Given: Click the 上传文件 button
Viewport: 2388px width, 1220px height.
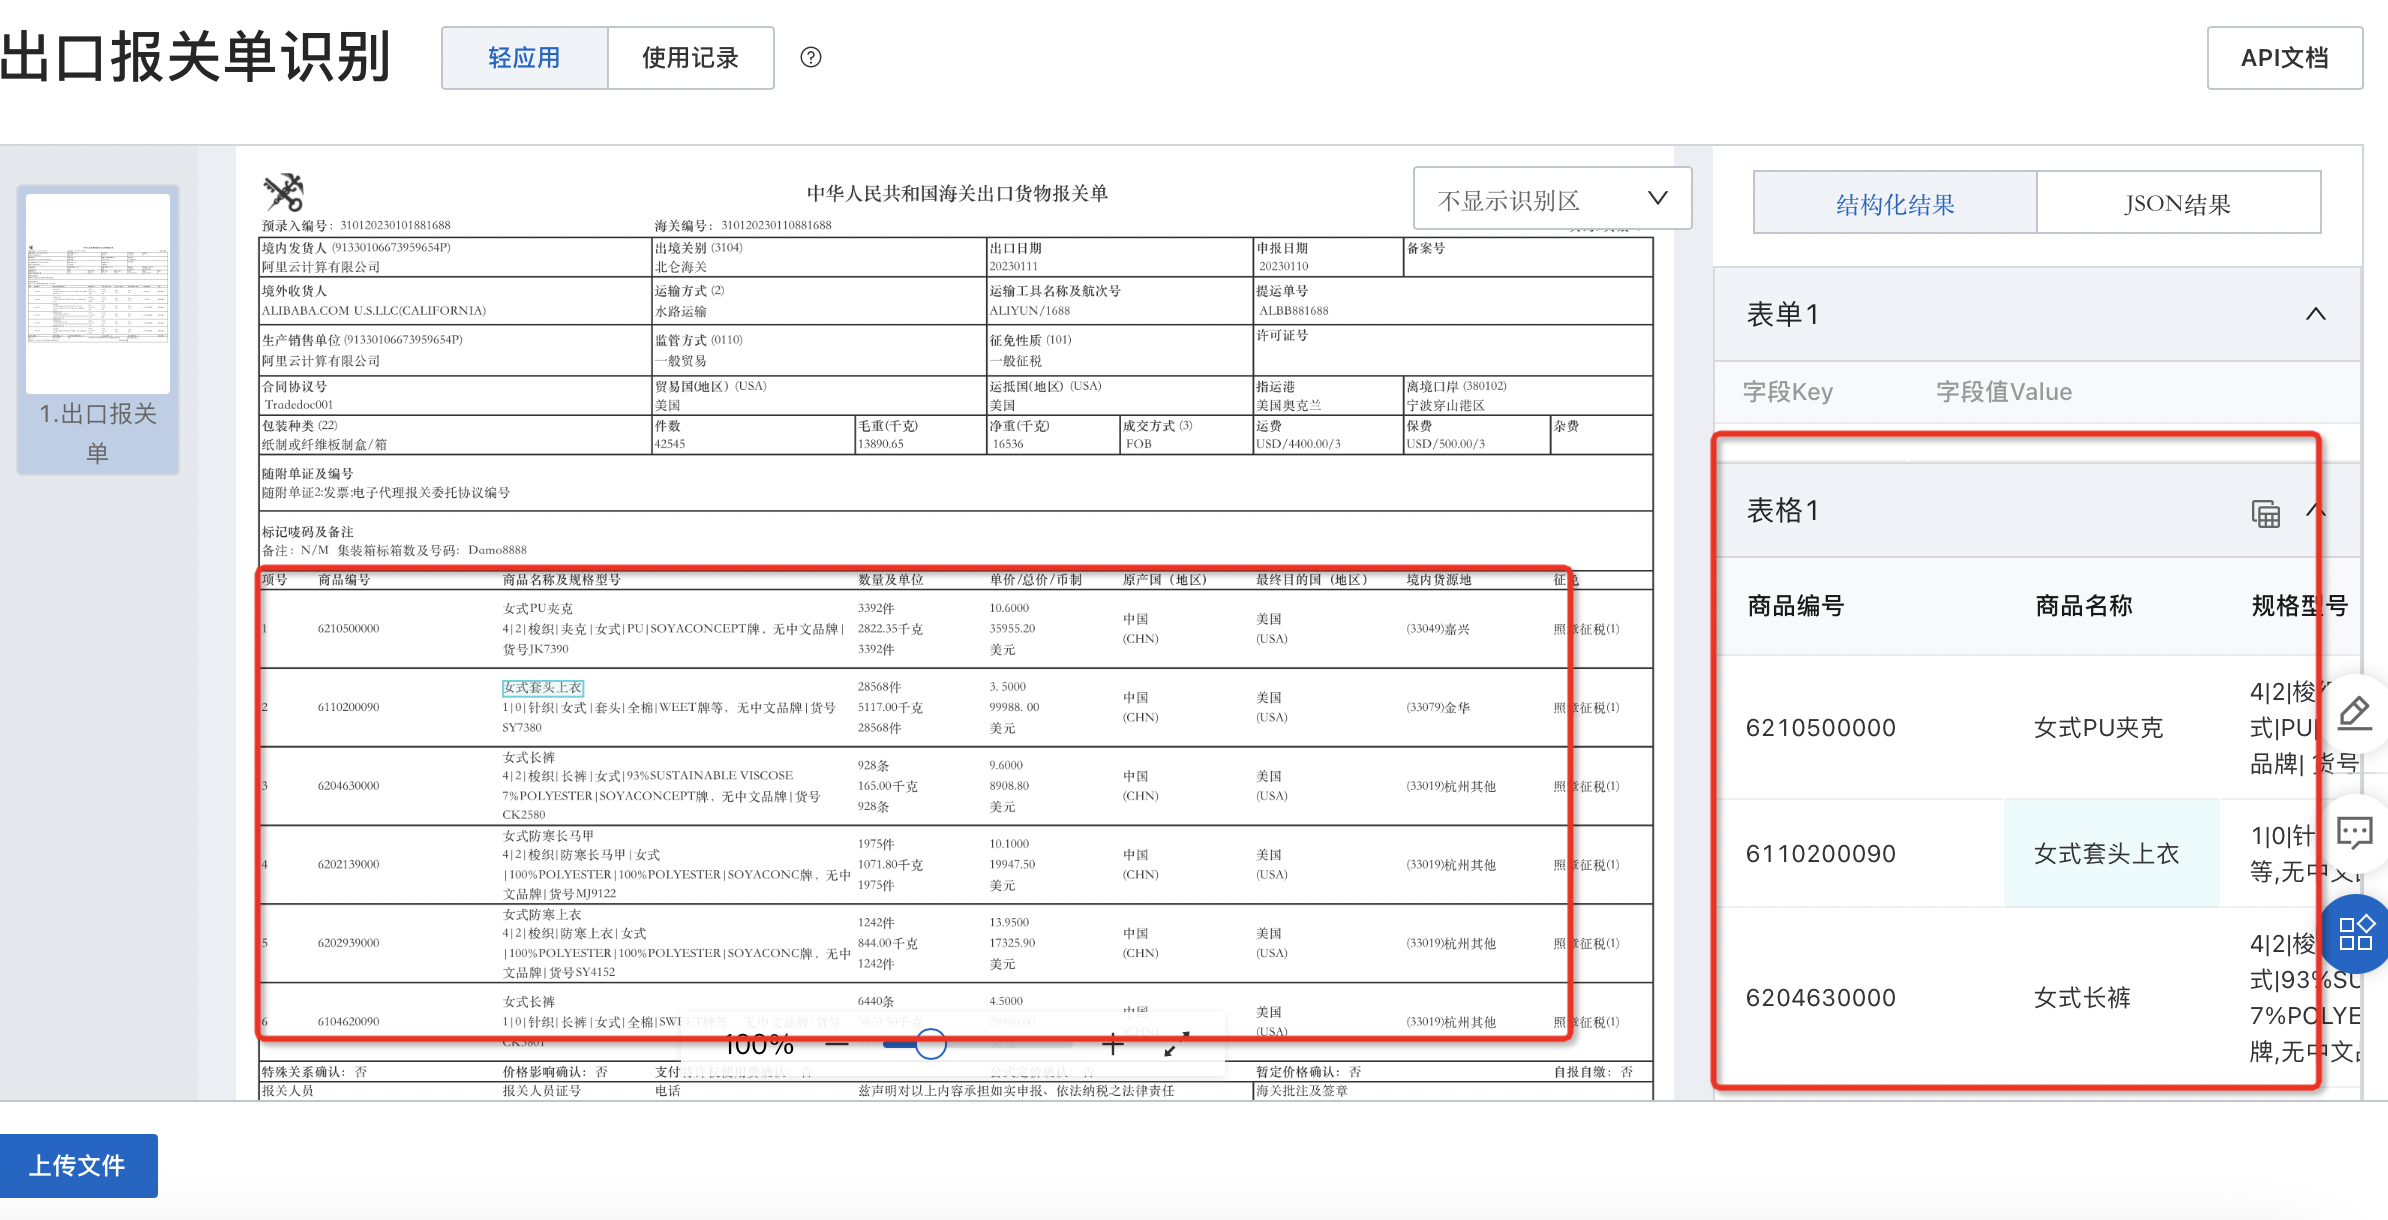Looking at the screenshot, I should click(78, 1165).
